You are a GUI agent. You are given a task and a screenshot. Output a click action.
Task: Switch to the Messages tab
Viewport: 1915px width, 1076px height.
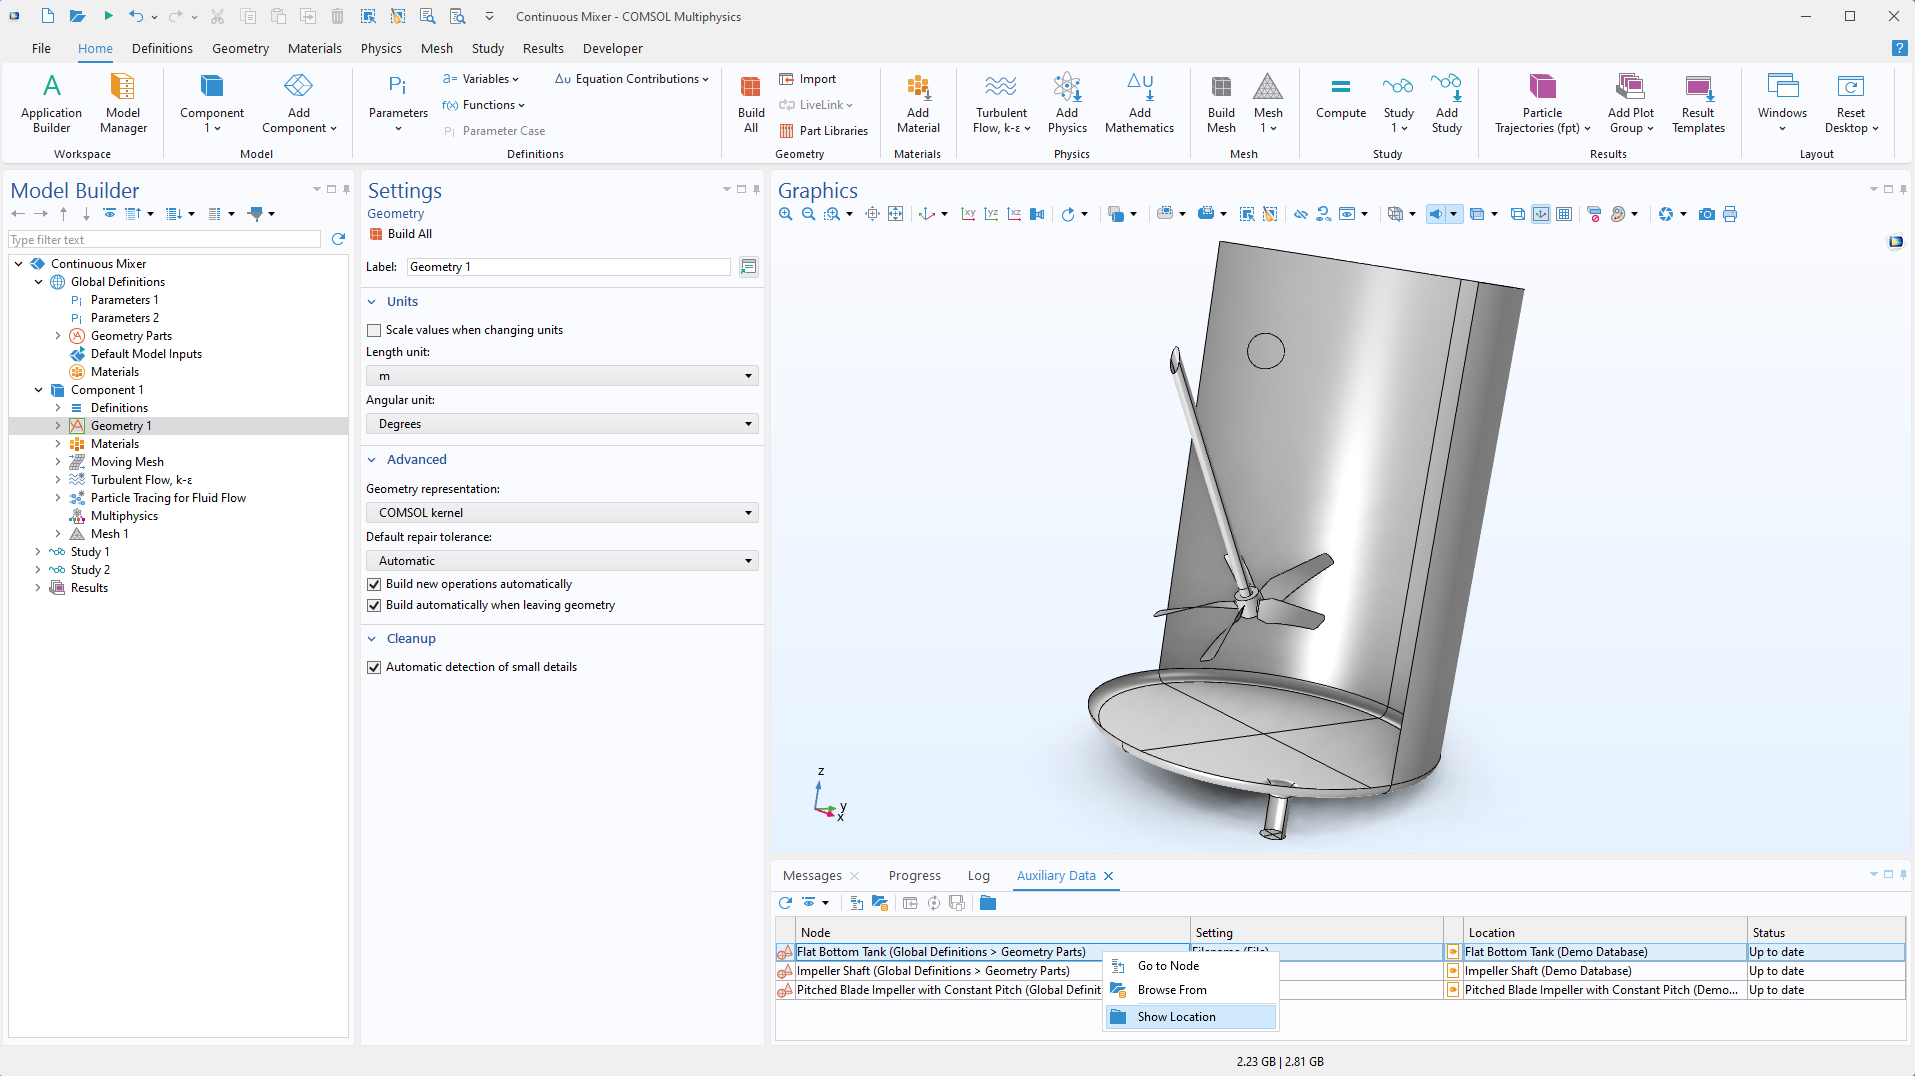coord(812,876)
